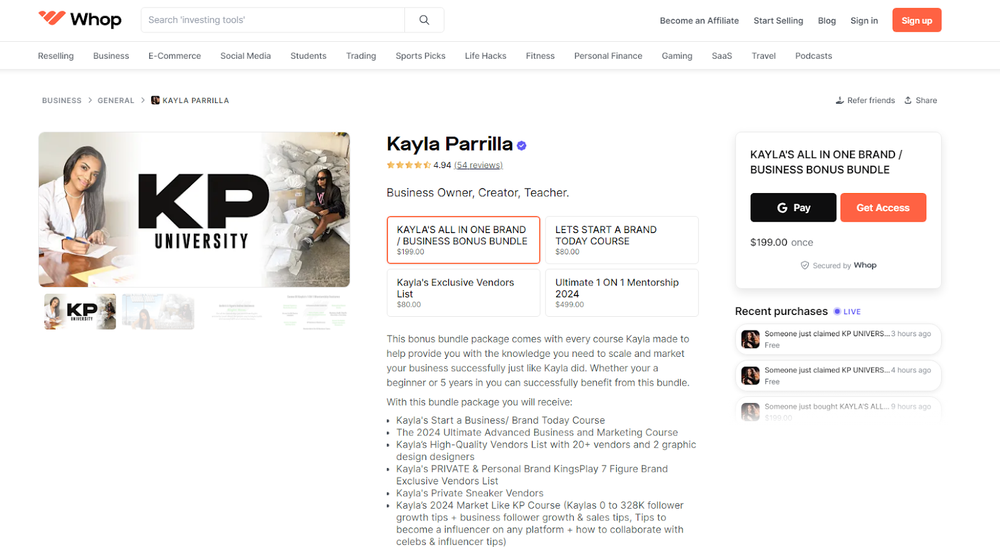Screen dimensions: 1000x548
Task: Type in the search investing tools field
Action: (x=273, y=20)
